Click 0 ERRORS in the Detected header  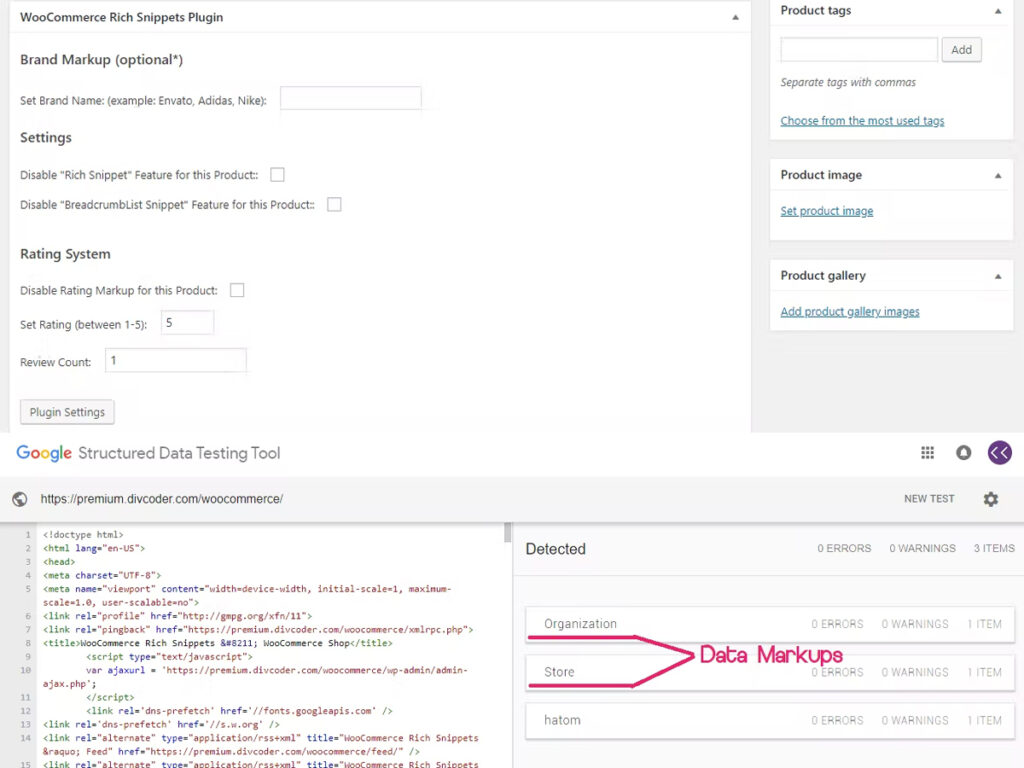point(844,549)
